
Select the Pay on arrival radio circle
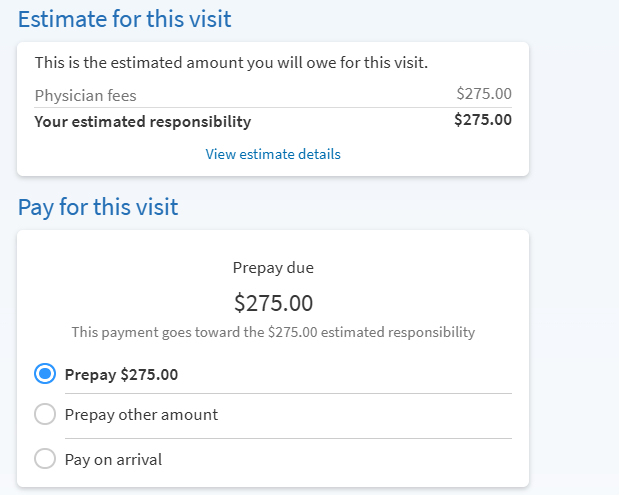(45, 459)
